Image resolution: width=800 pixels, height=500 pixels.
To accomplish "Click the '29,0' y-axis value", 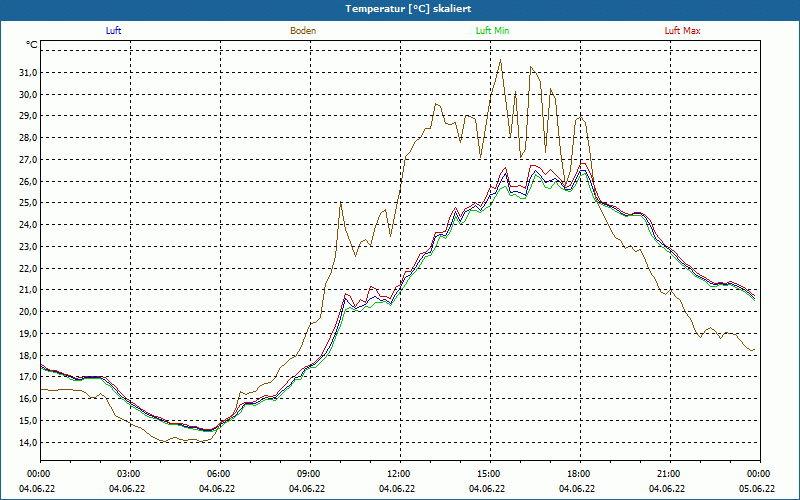I will (28, 116).
